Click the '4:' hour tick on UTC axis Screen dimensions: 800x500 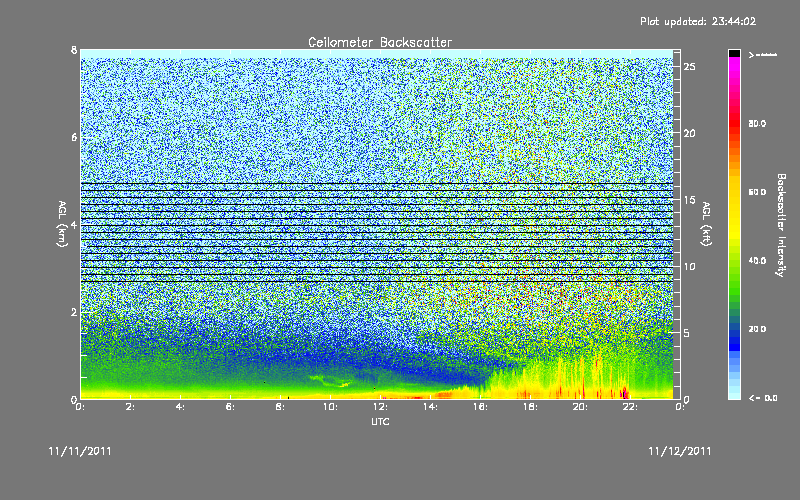click(181, 407)
